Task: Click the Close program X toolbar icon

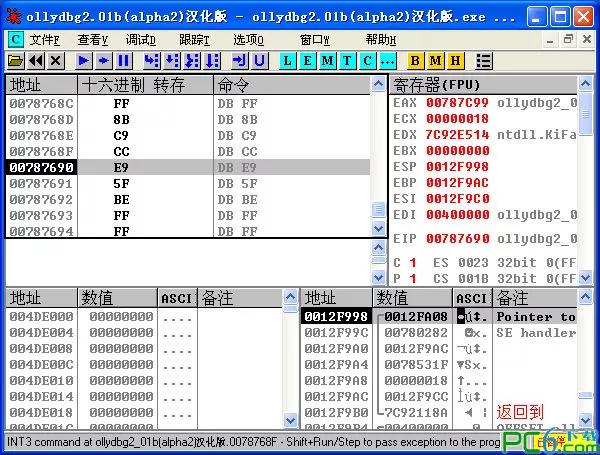Action: click(55, 61)
